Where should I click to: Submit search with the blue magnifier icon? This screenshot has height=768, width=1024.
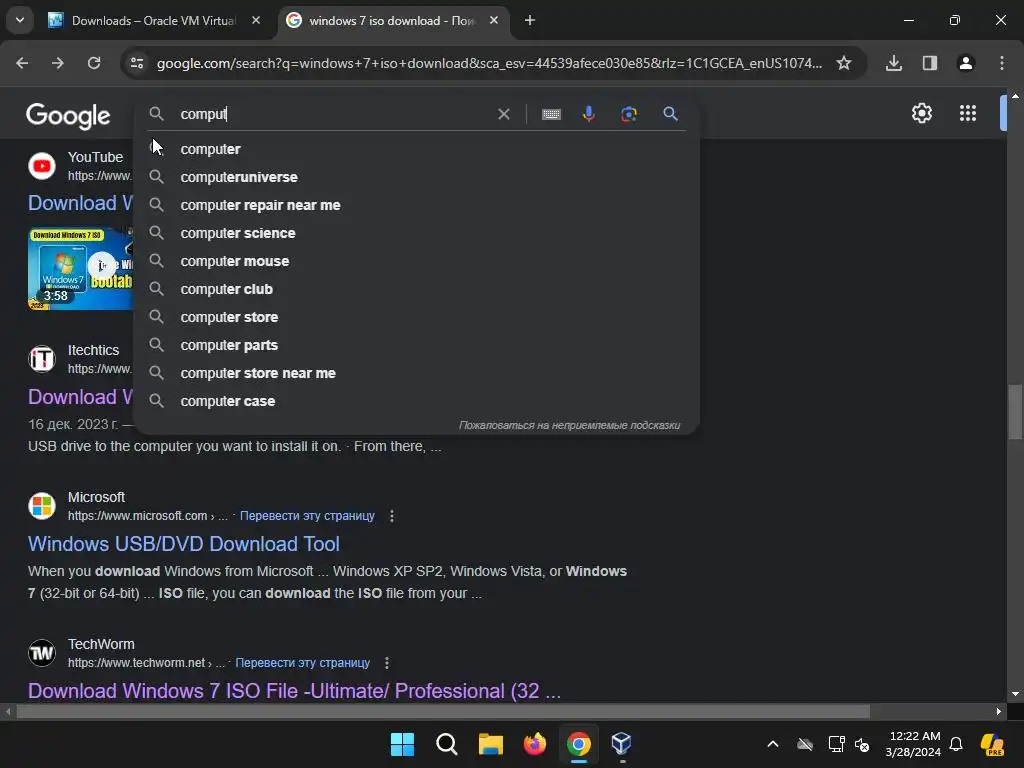(x=670, y=114)
